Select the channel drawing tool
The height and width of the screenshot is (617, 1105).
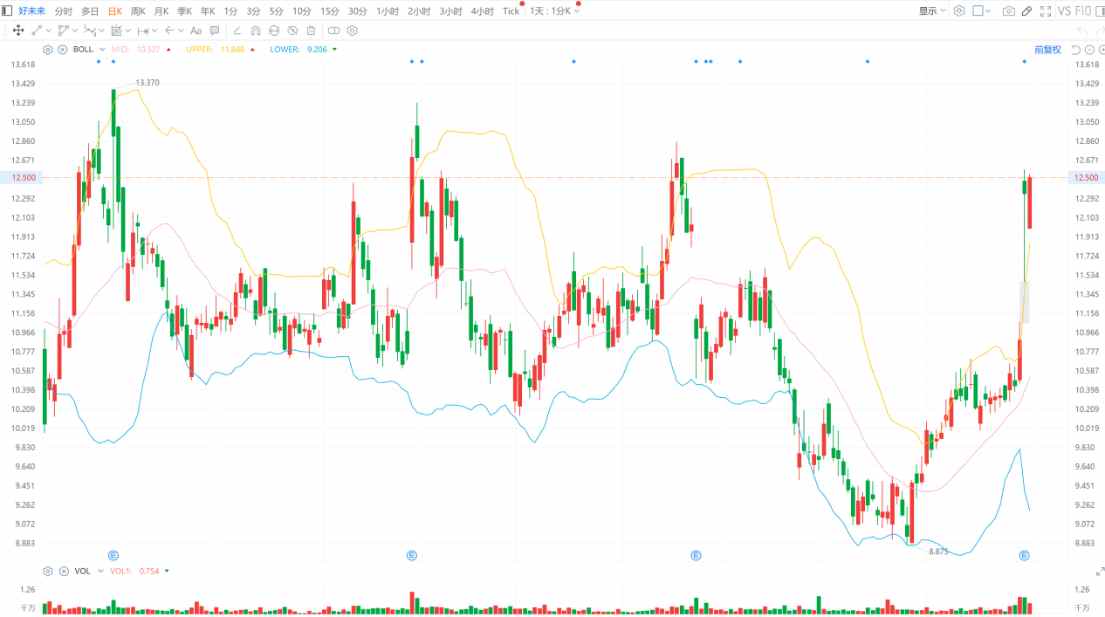tap(63, 30)
